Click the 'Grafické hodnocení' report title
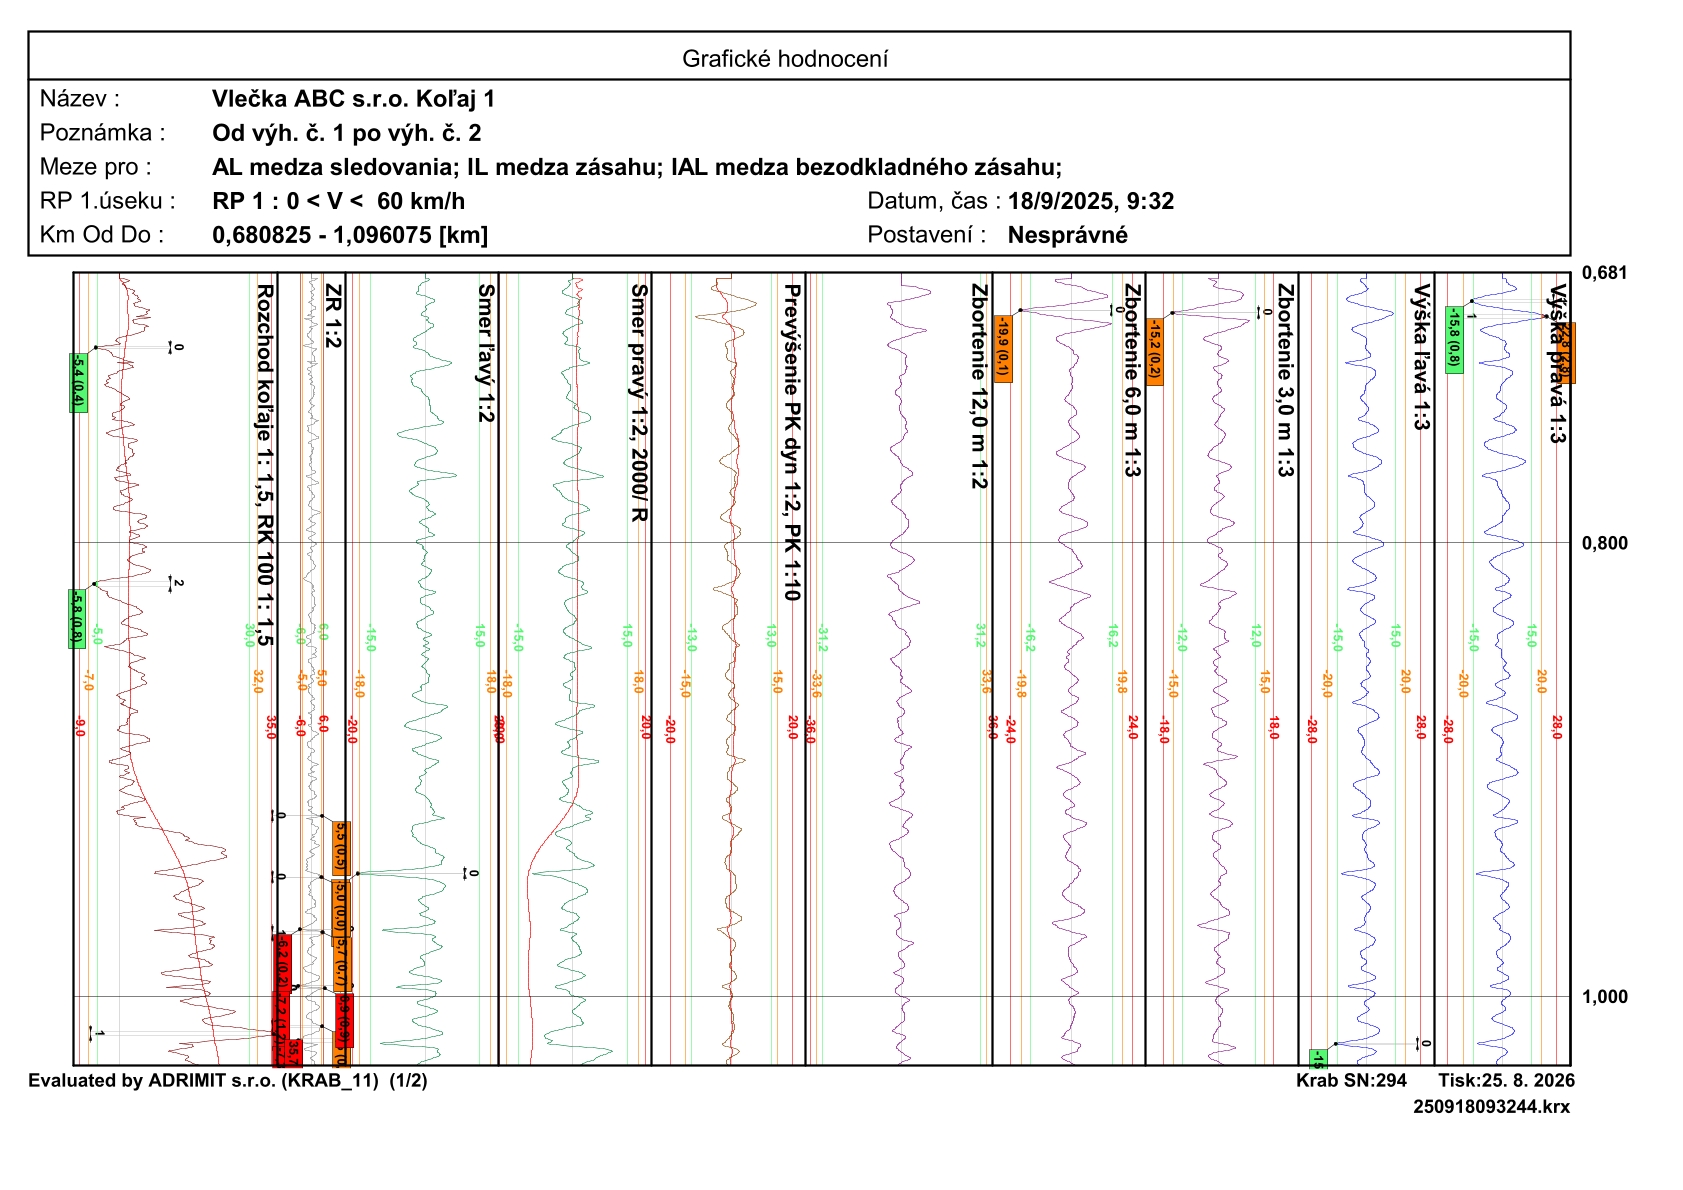The width and height of the screenshot is (1683, 1190). pyautogui.click(x=785, y=59)
